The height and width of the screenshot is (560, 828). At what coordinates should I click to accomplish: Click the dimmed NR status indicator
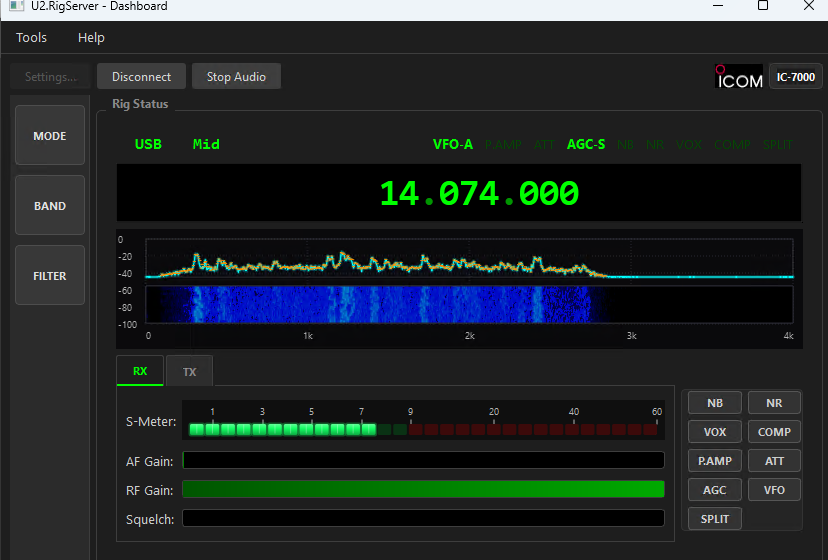655,144
